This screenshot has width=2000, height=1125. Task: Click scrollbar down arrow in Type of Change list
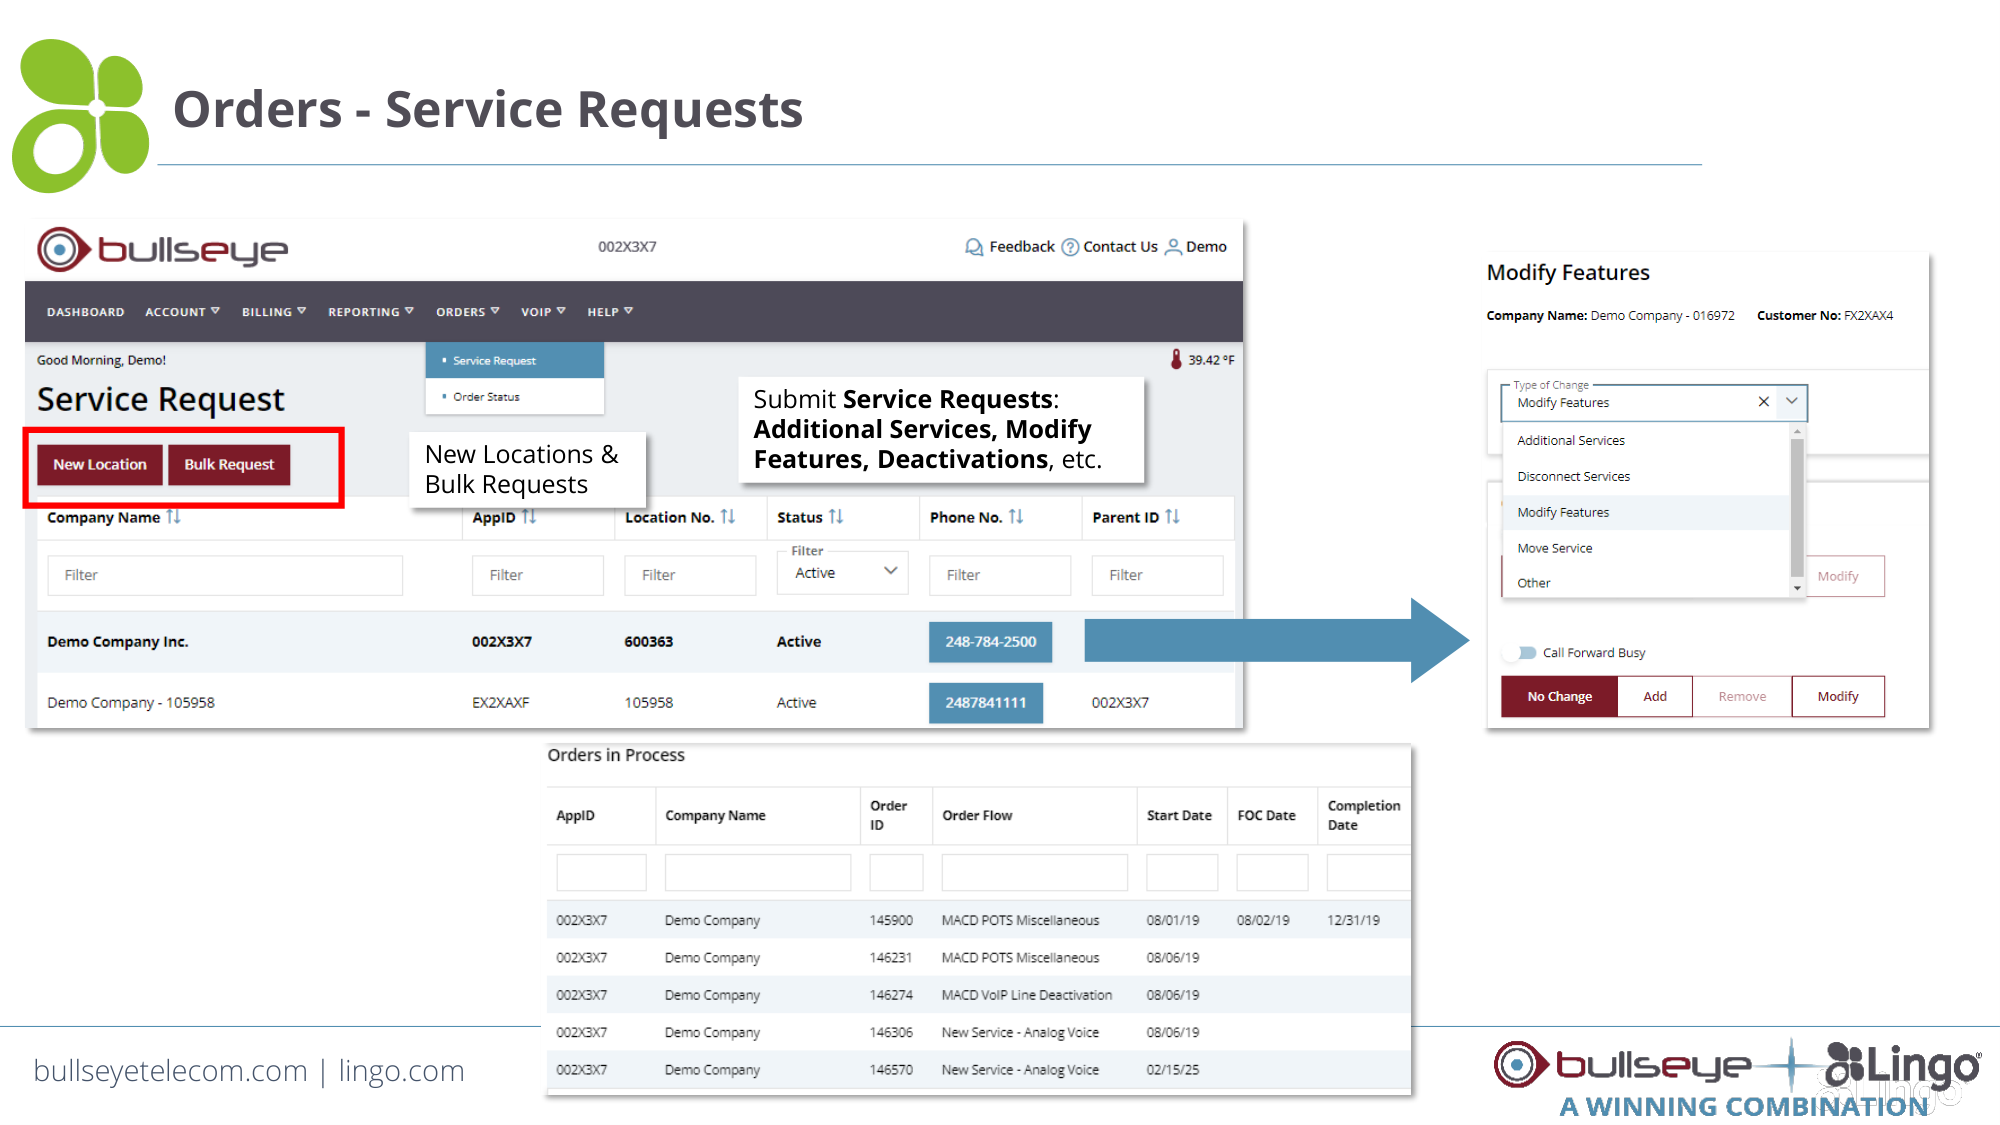coord(1797,588)
